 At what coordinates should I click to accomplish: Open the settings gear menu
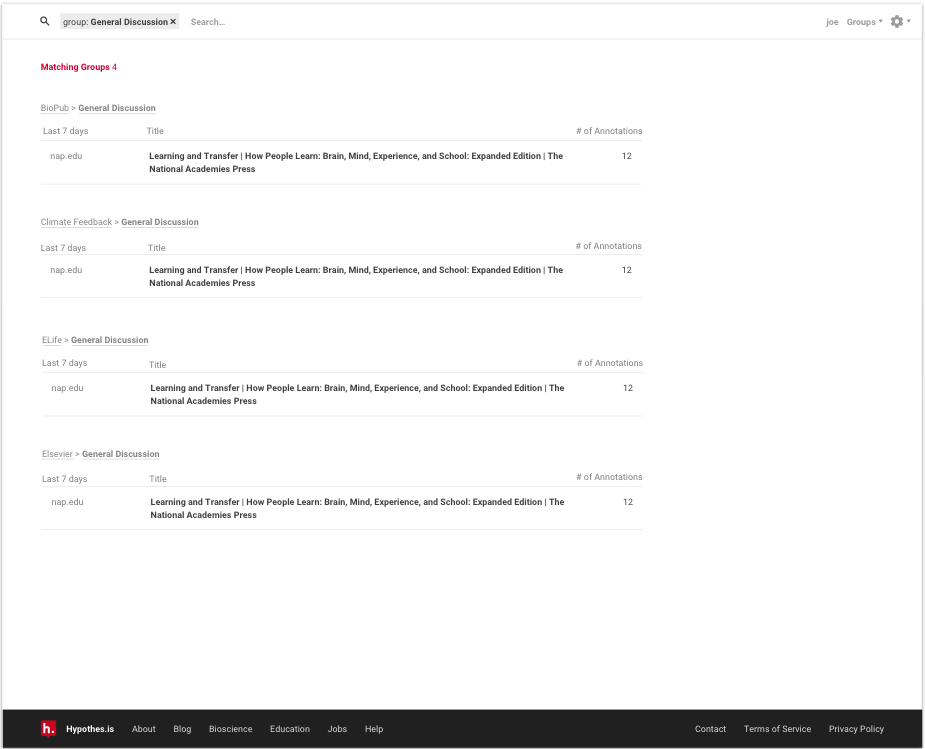pyautogui.click(x=900, y=22)
